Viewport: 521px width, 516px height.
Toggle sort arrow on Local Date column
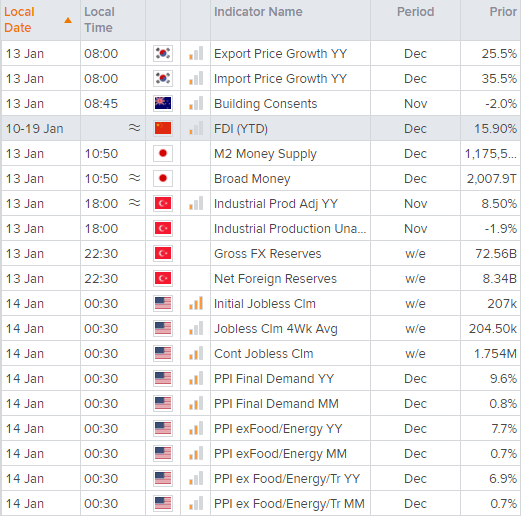pos(68,20)
